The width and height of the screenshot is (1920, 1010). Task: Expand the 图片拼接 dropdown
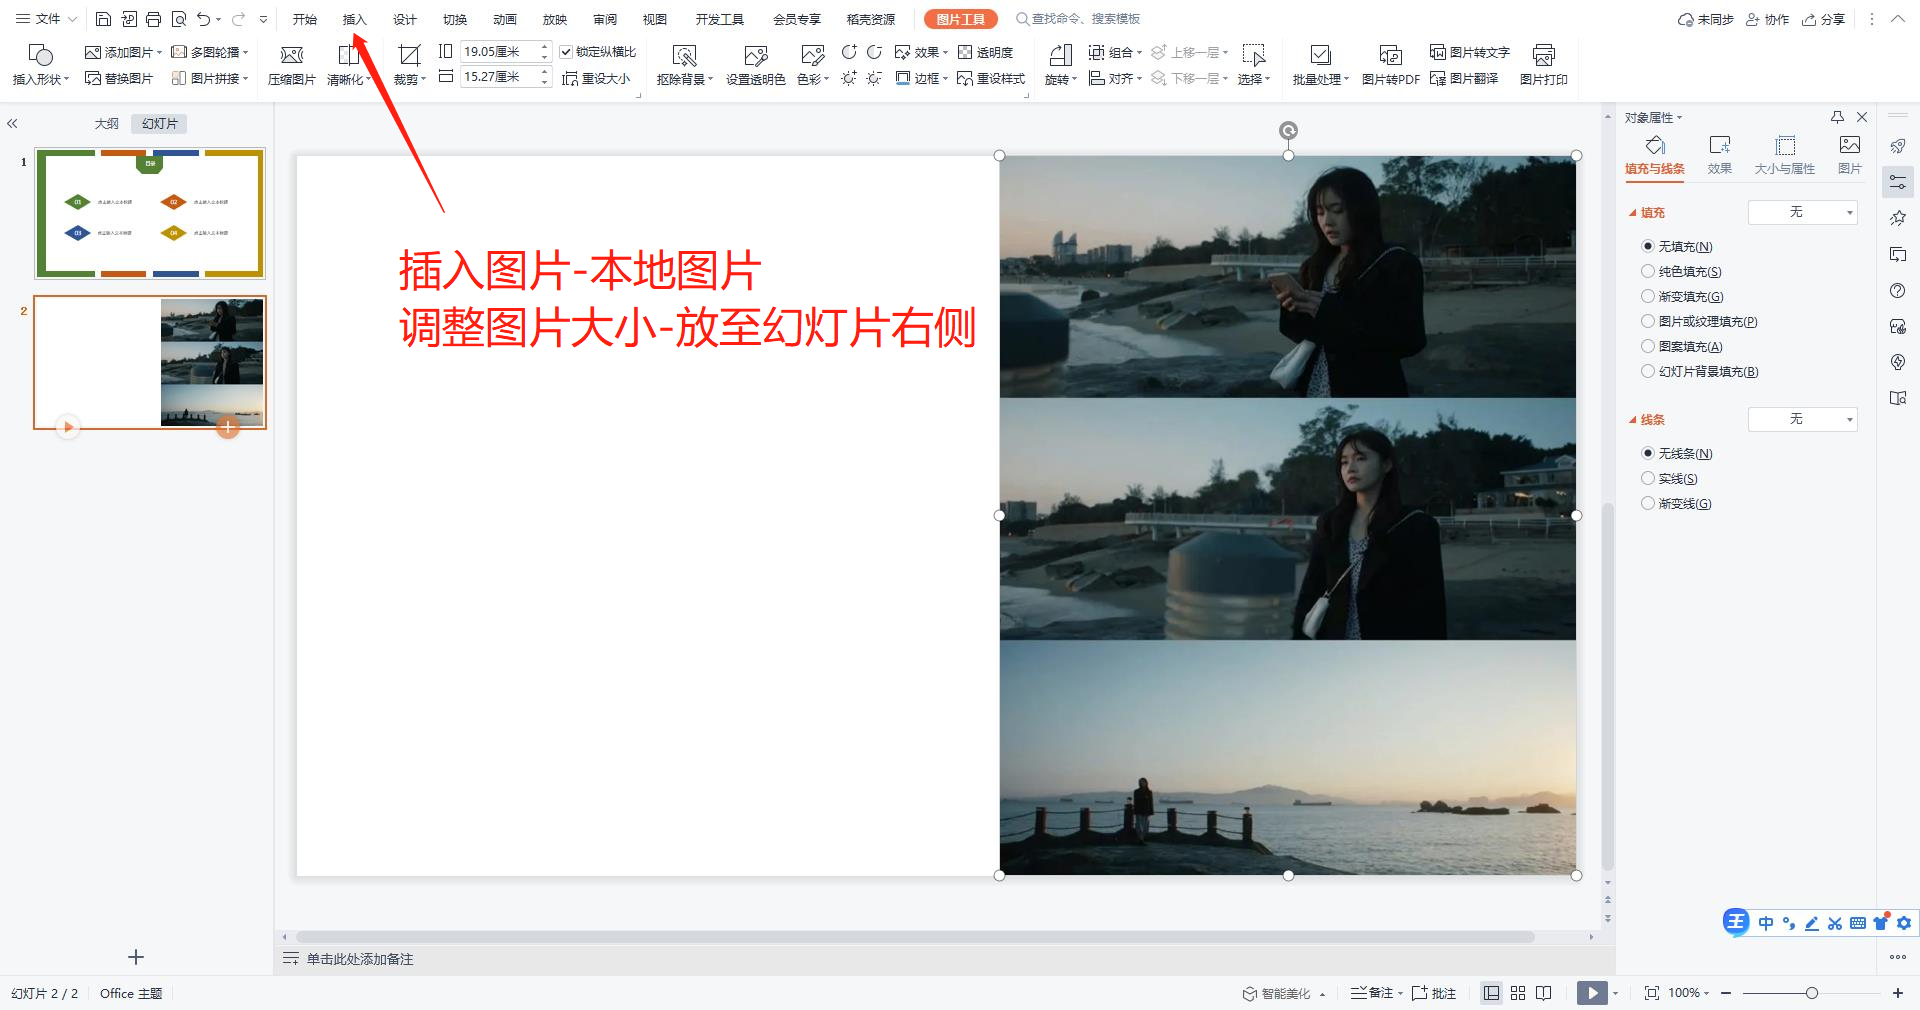245,78
